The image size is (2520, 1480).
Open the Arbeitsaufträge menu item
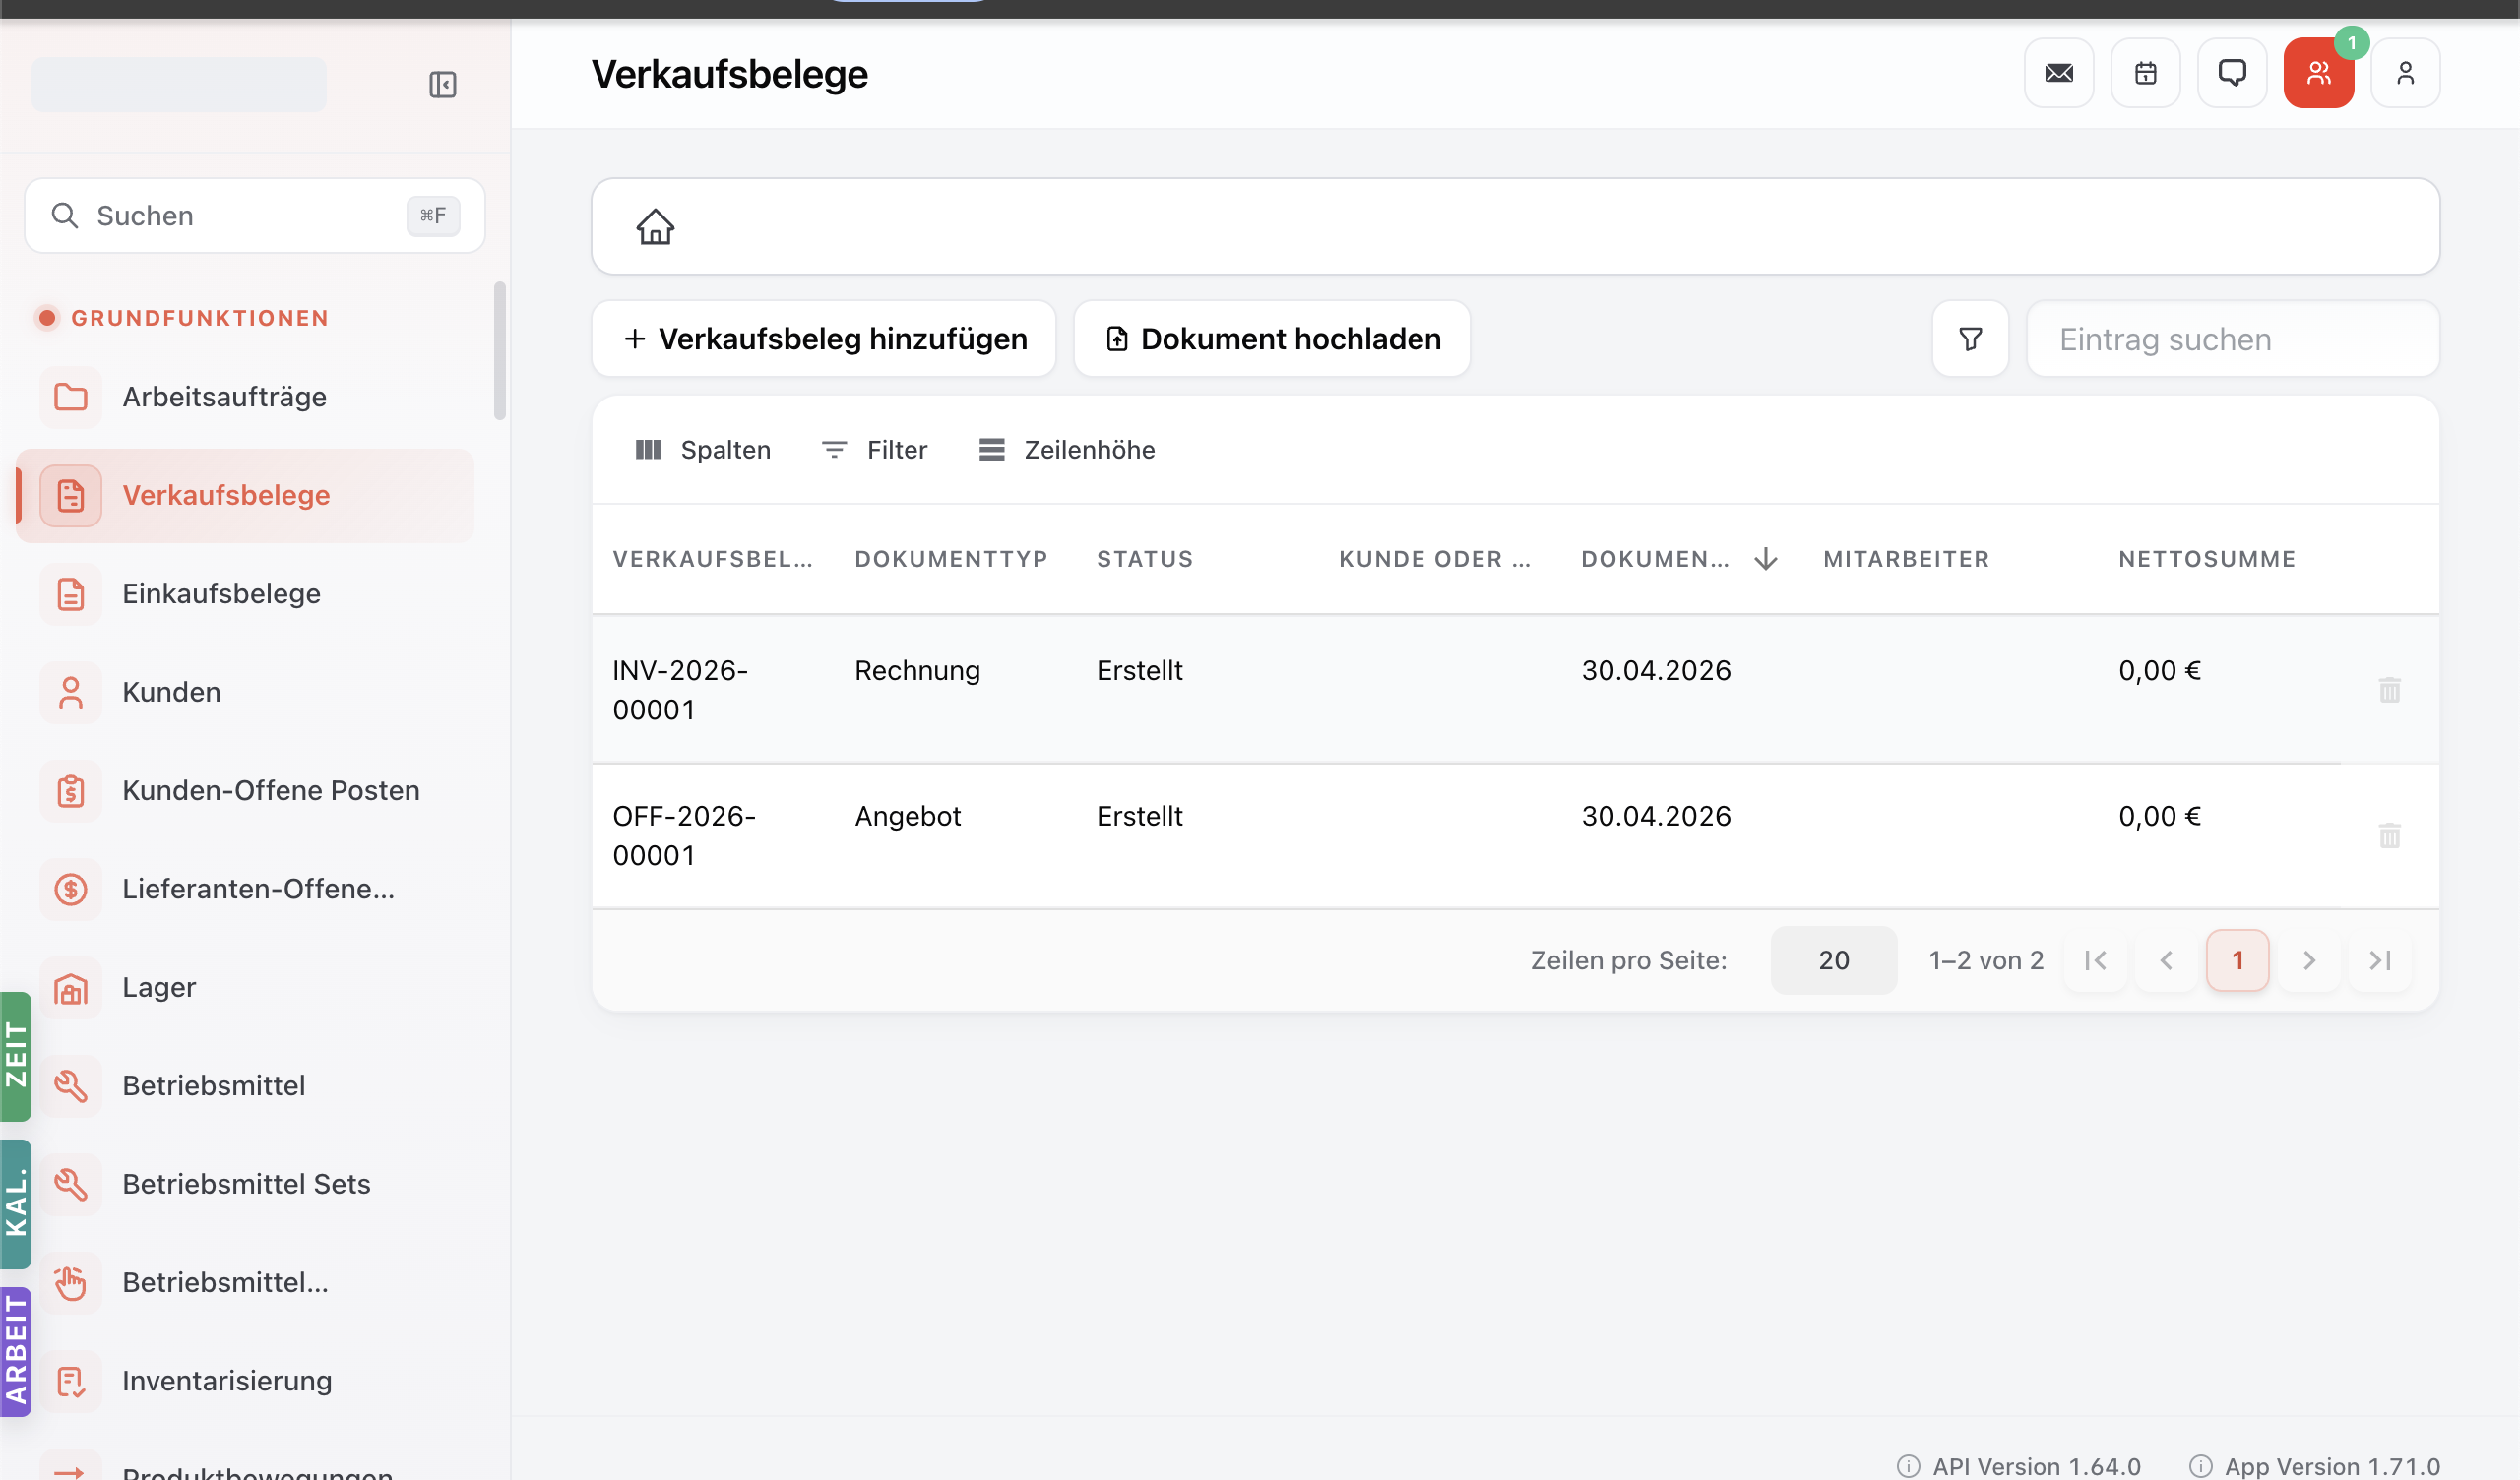245,397
